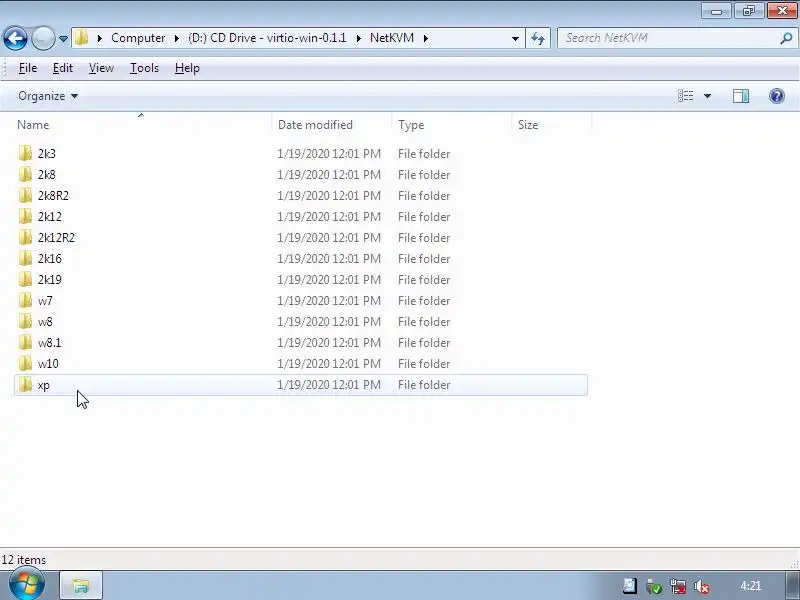Expand the arrow before Computer in breadcrumb

100,38
